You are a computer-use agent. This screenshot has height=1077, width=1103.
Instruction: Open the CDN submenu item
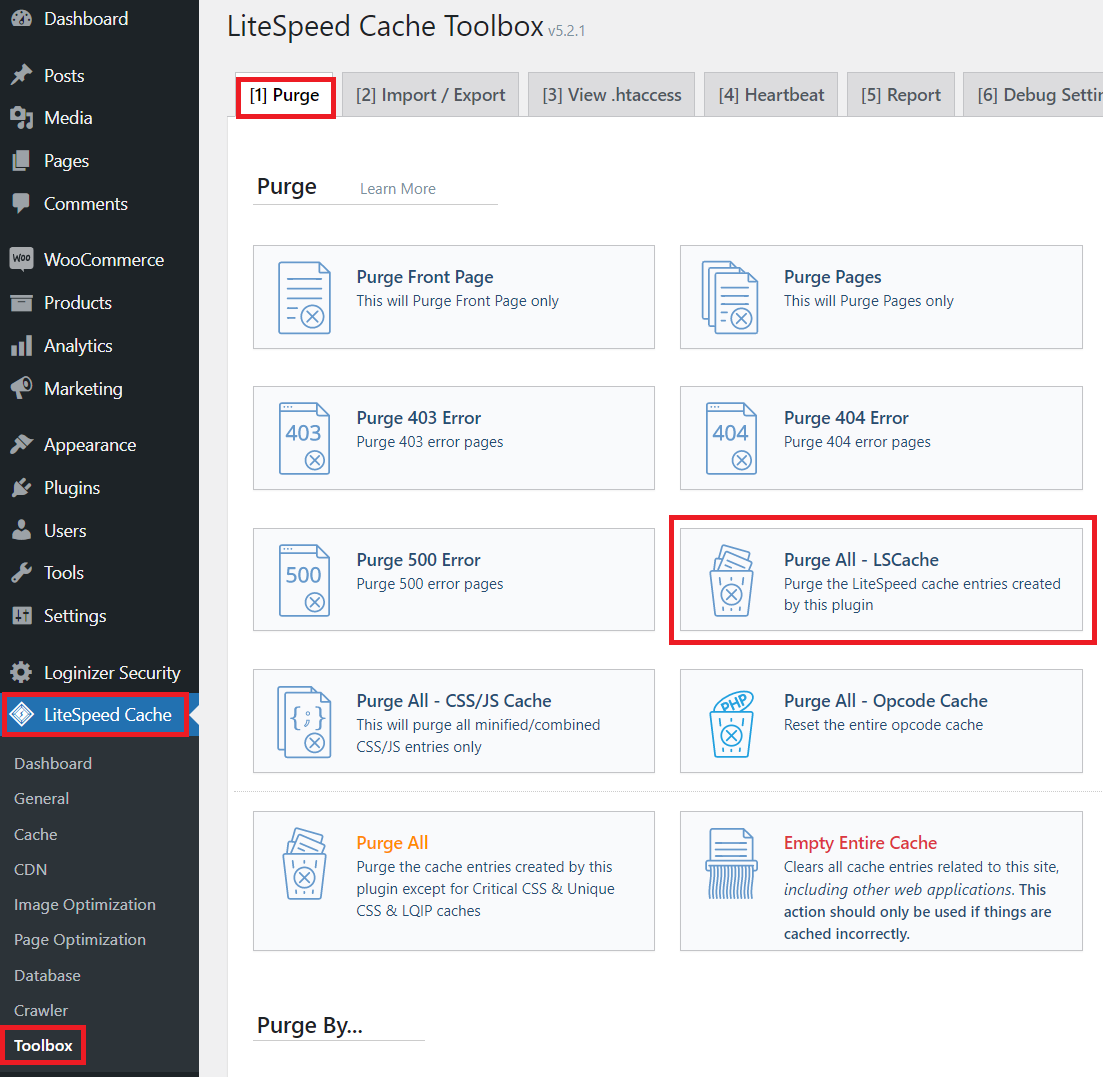(x=30, y=870)
